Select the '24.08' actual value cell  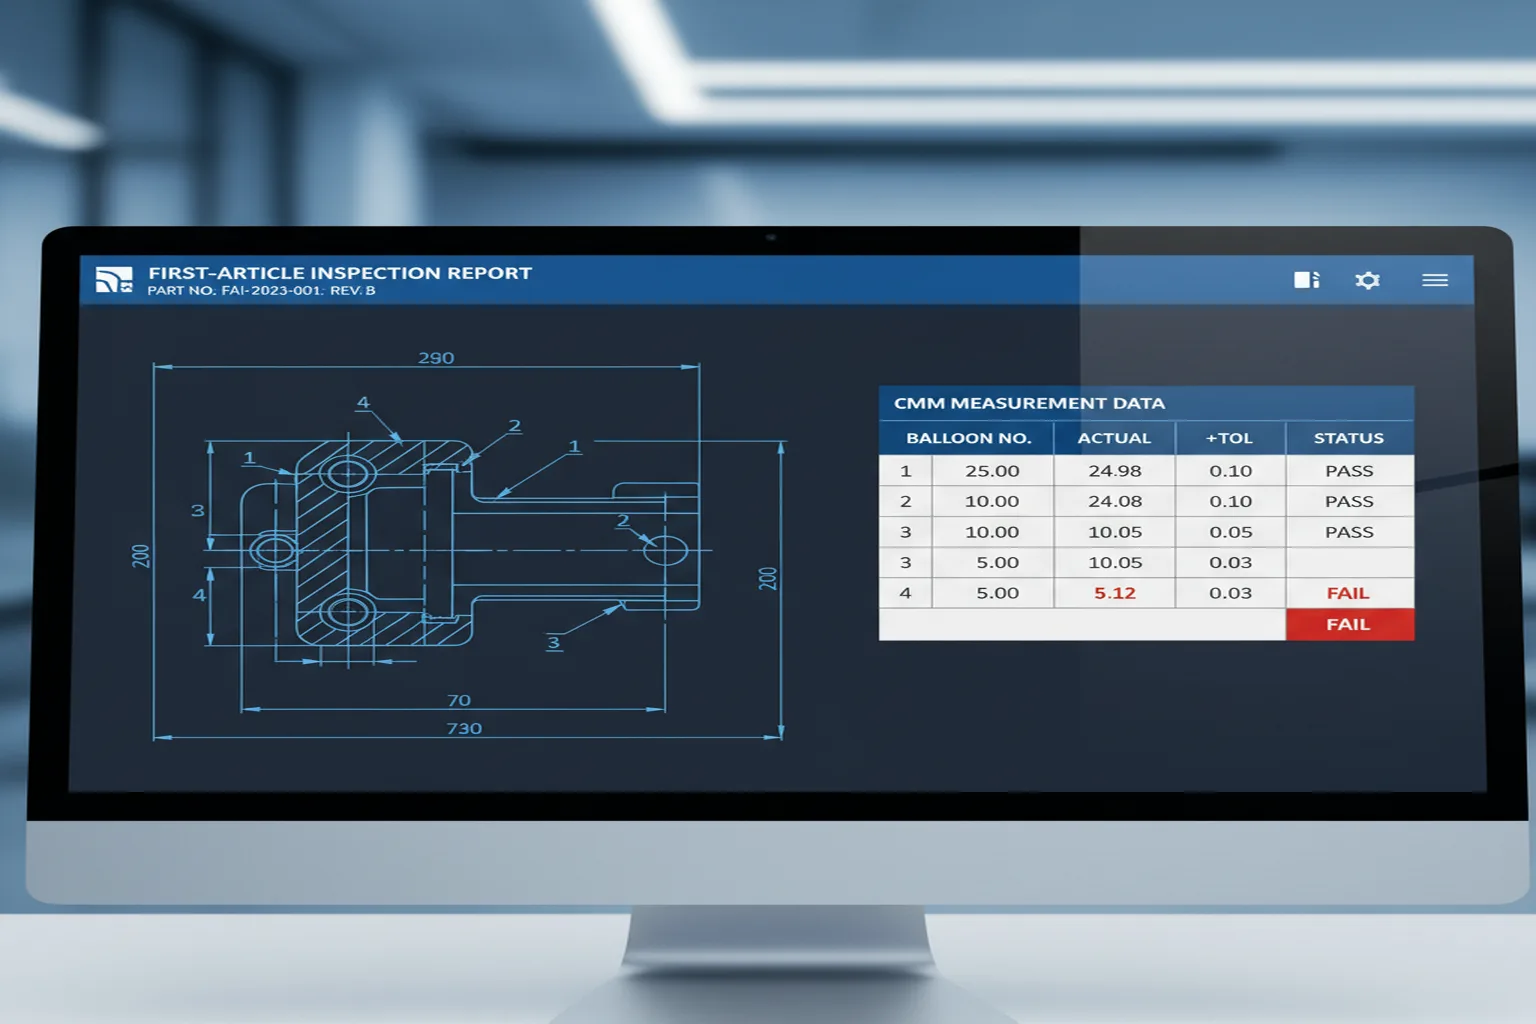(x=1114, y=501)
